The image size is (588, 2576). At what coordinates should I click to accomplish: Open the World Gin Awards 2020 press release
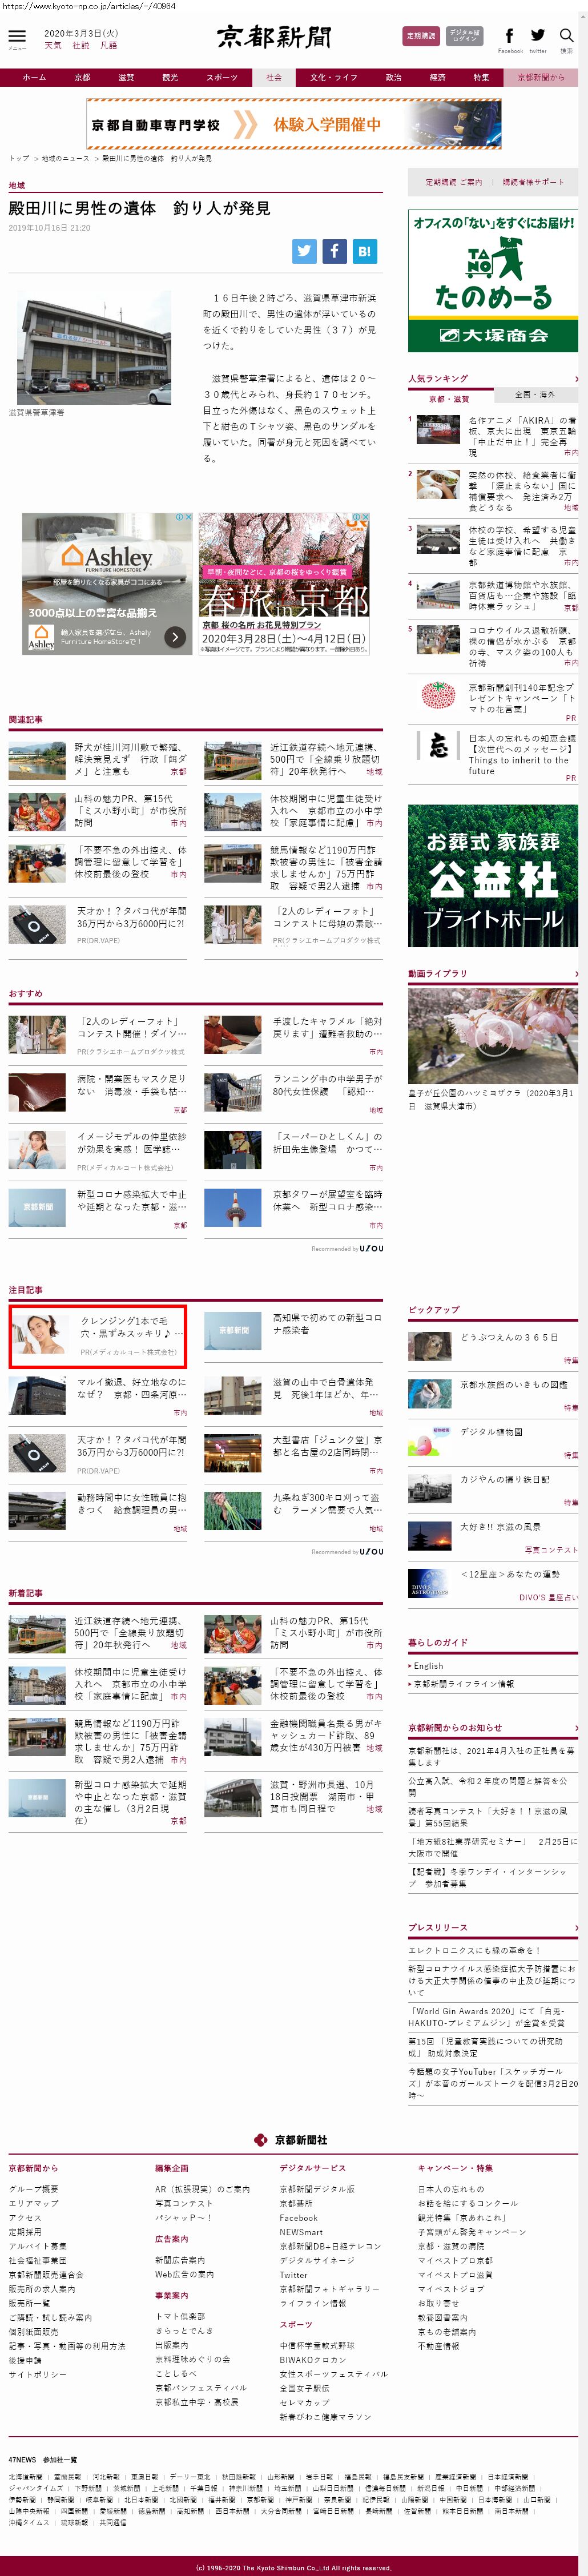click(486, 2017)
